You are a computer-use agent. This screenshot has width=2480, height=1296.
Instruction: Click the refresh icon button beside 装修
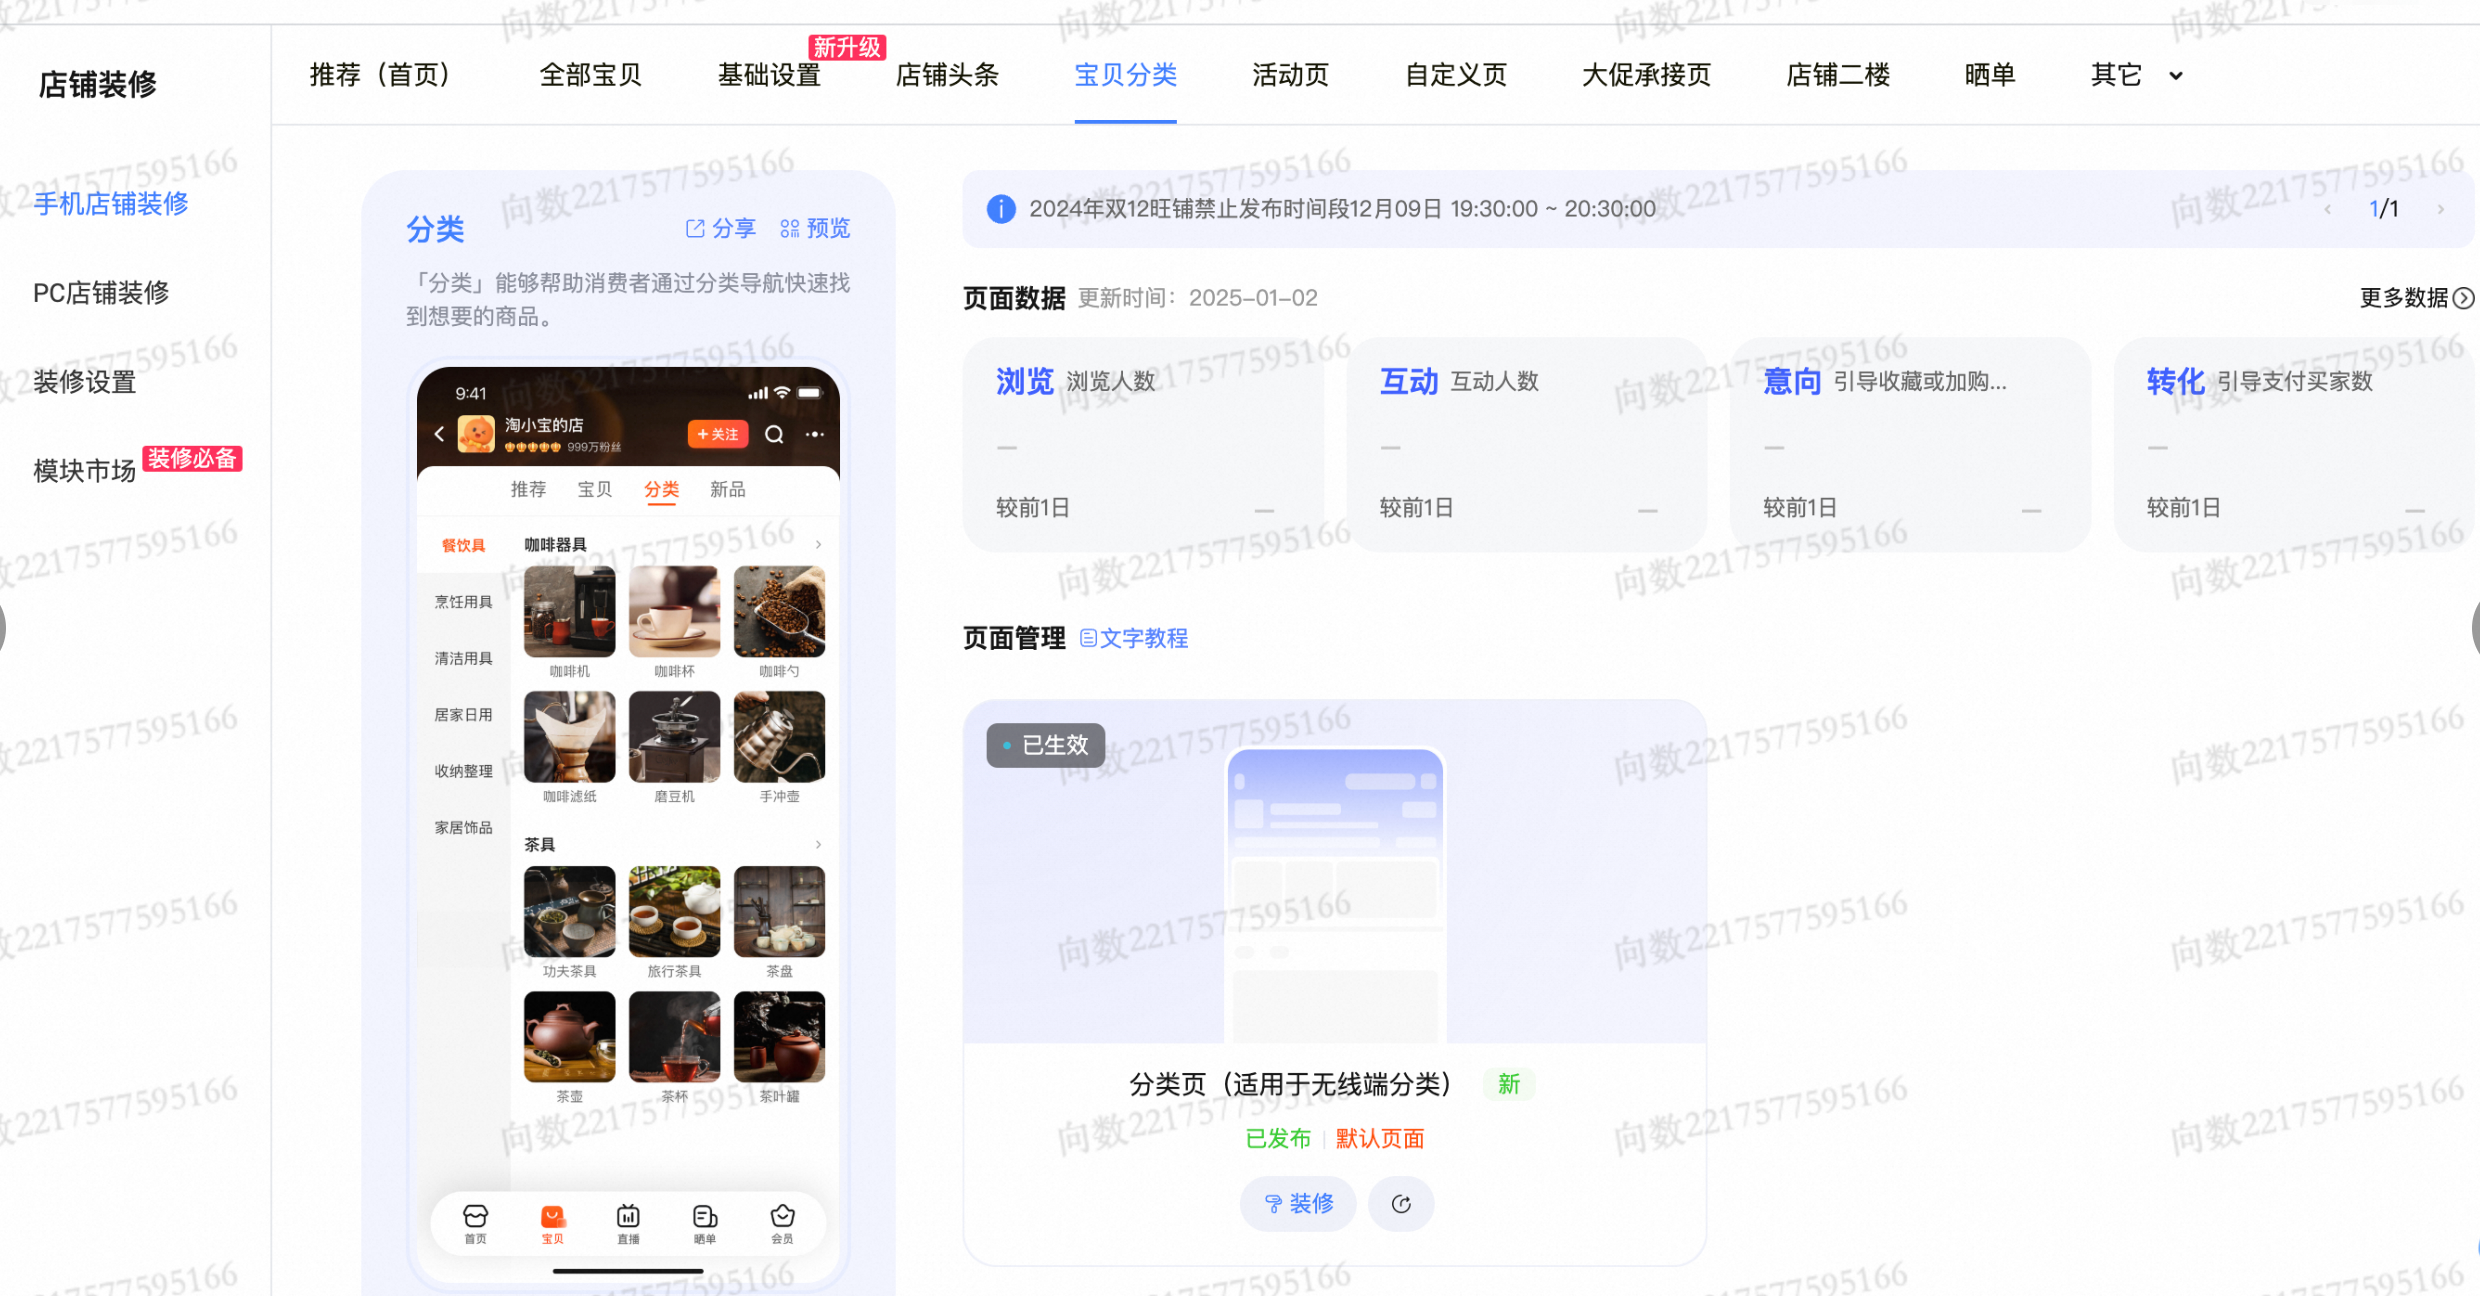pos(1401,1204)
